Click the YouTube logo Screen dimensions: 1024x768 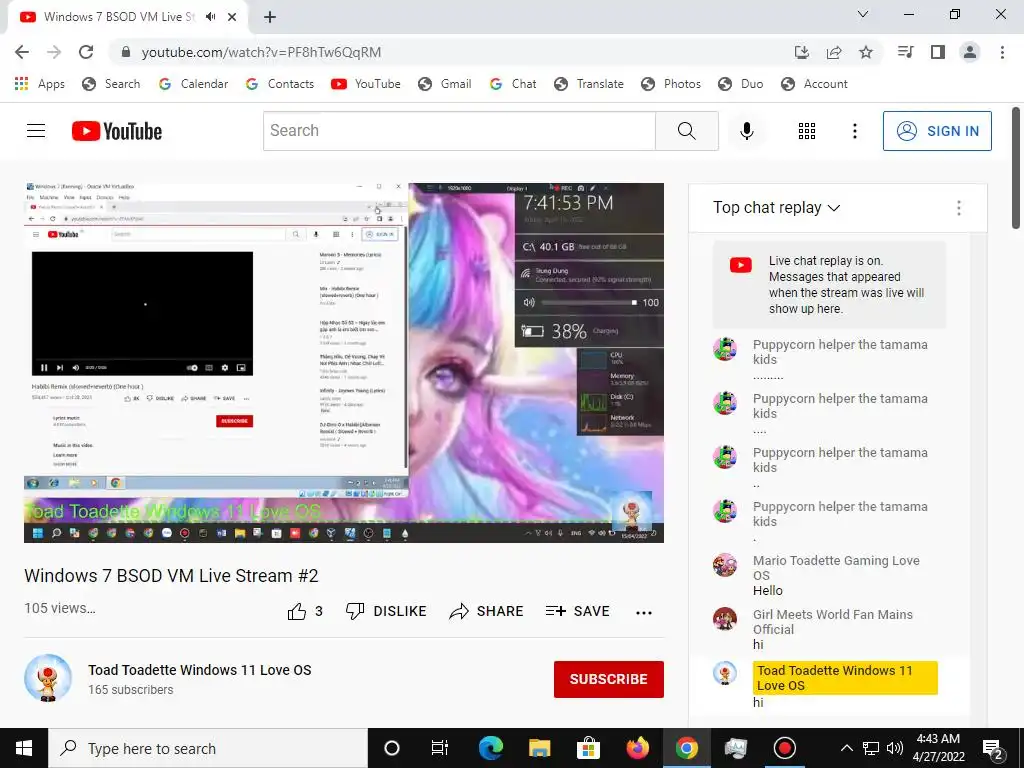[x=117, y=131]
